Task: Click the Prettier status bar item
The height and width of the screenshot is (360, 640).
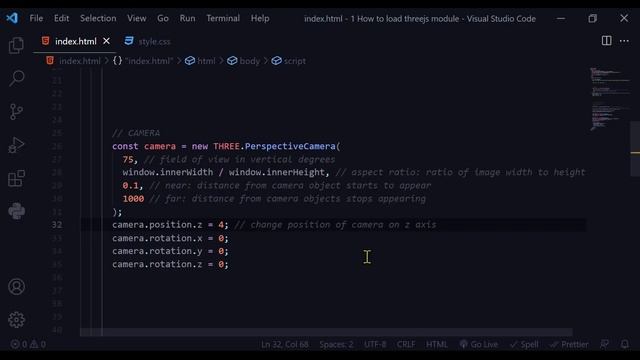Action: (569, 344)
